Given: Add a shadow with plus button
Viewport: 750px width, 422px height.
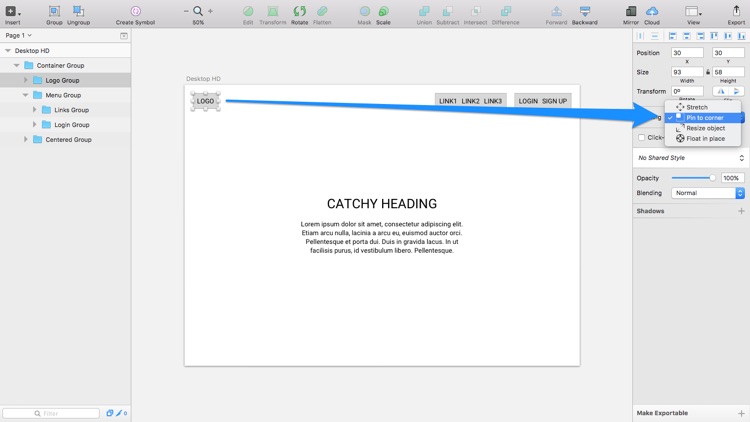Looking at the screenshot, I should pyautogui.click(x=741, y=211).
